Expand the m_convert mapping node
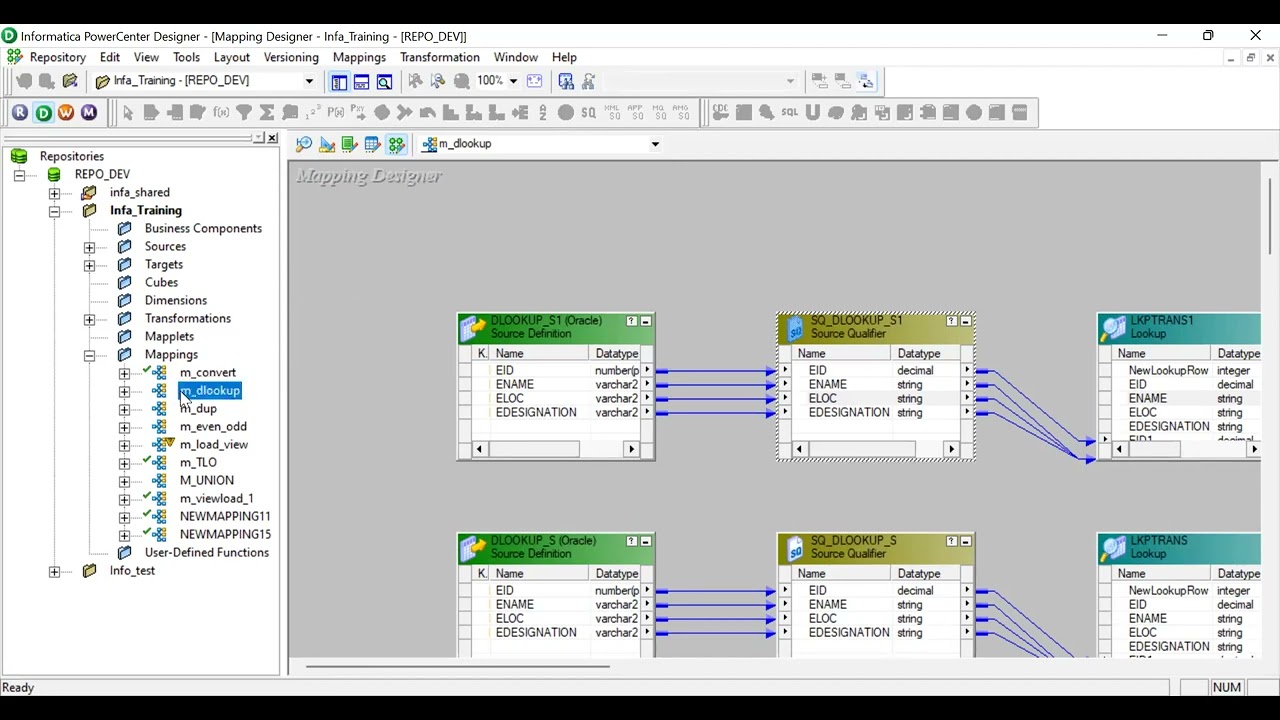This screenshot has height=720, width=1280. (x=124, y=373)
